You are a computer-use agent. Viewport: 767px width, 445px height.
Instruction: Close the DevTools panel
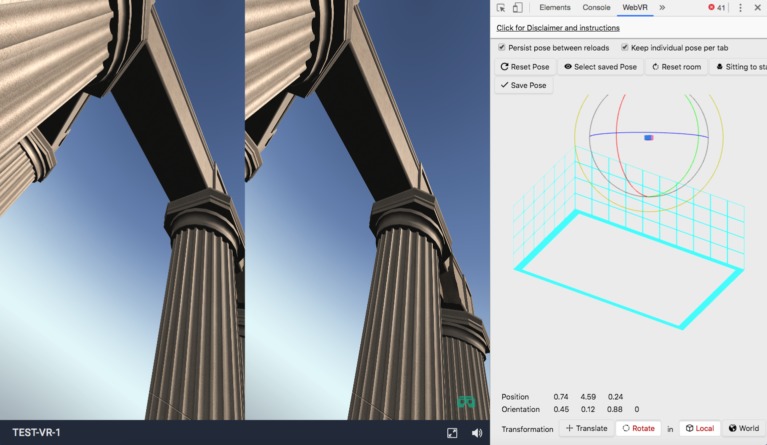click(757, 8)
